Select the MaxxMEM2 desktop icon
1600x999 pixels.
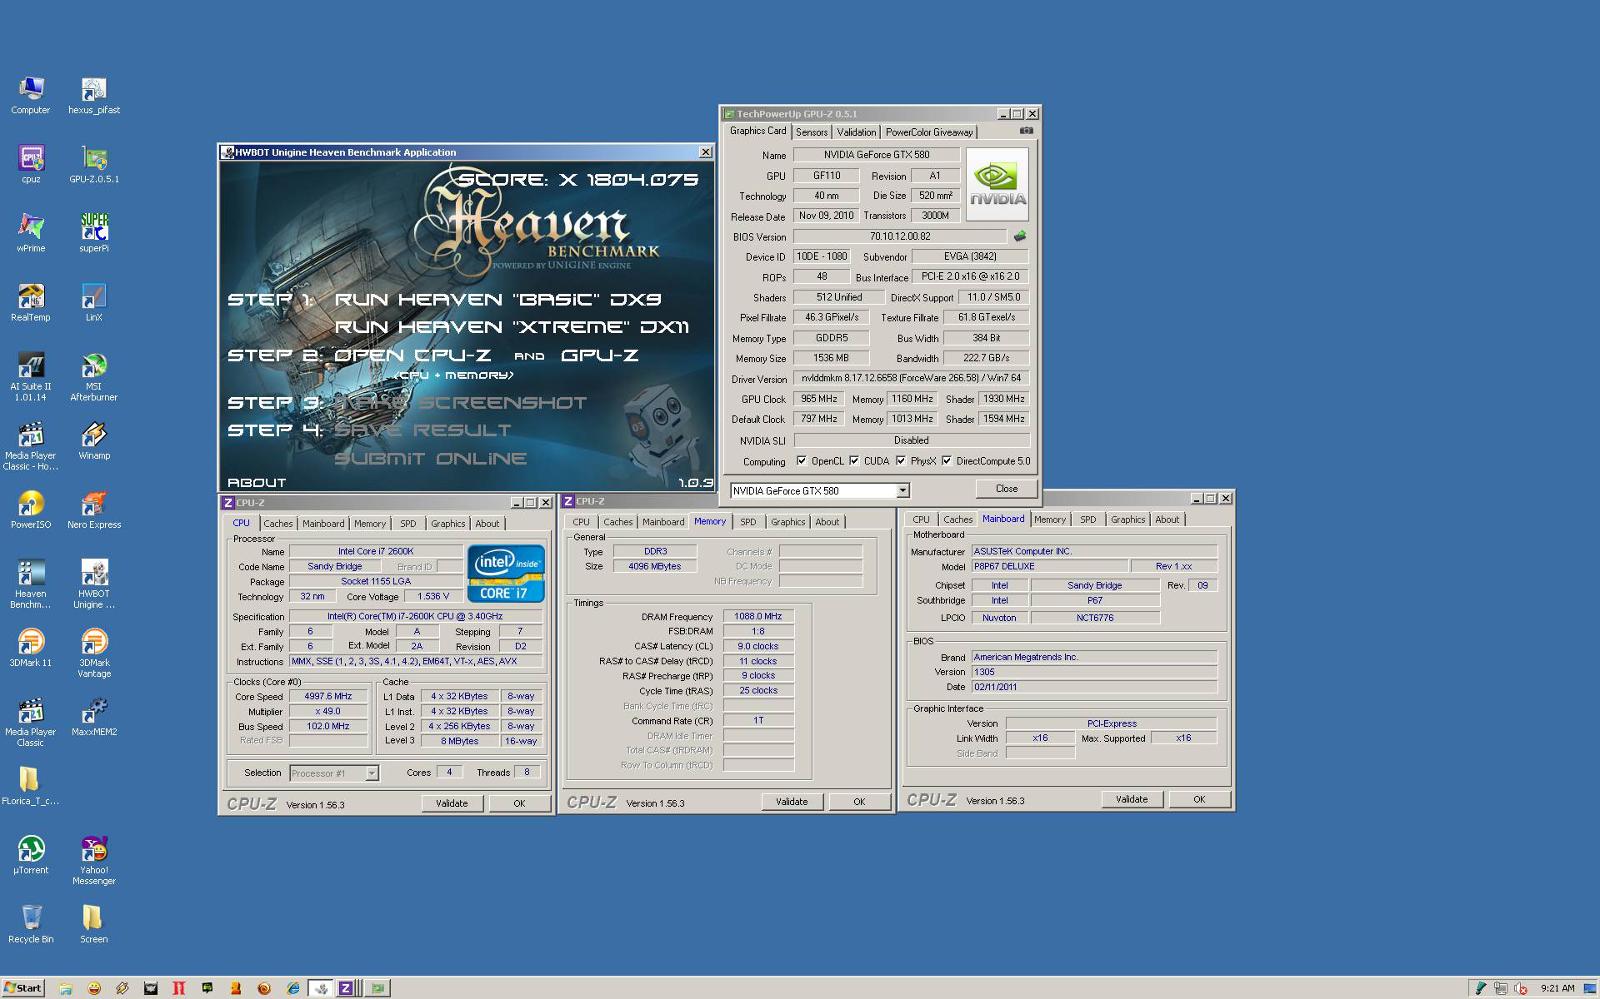point(94,717)
